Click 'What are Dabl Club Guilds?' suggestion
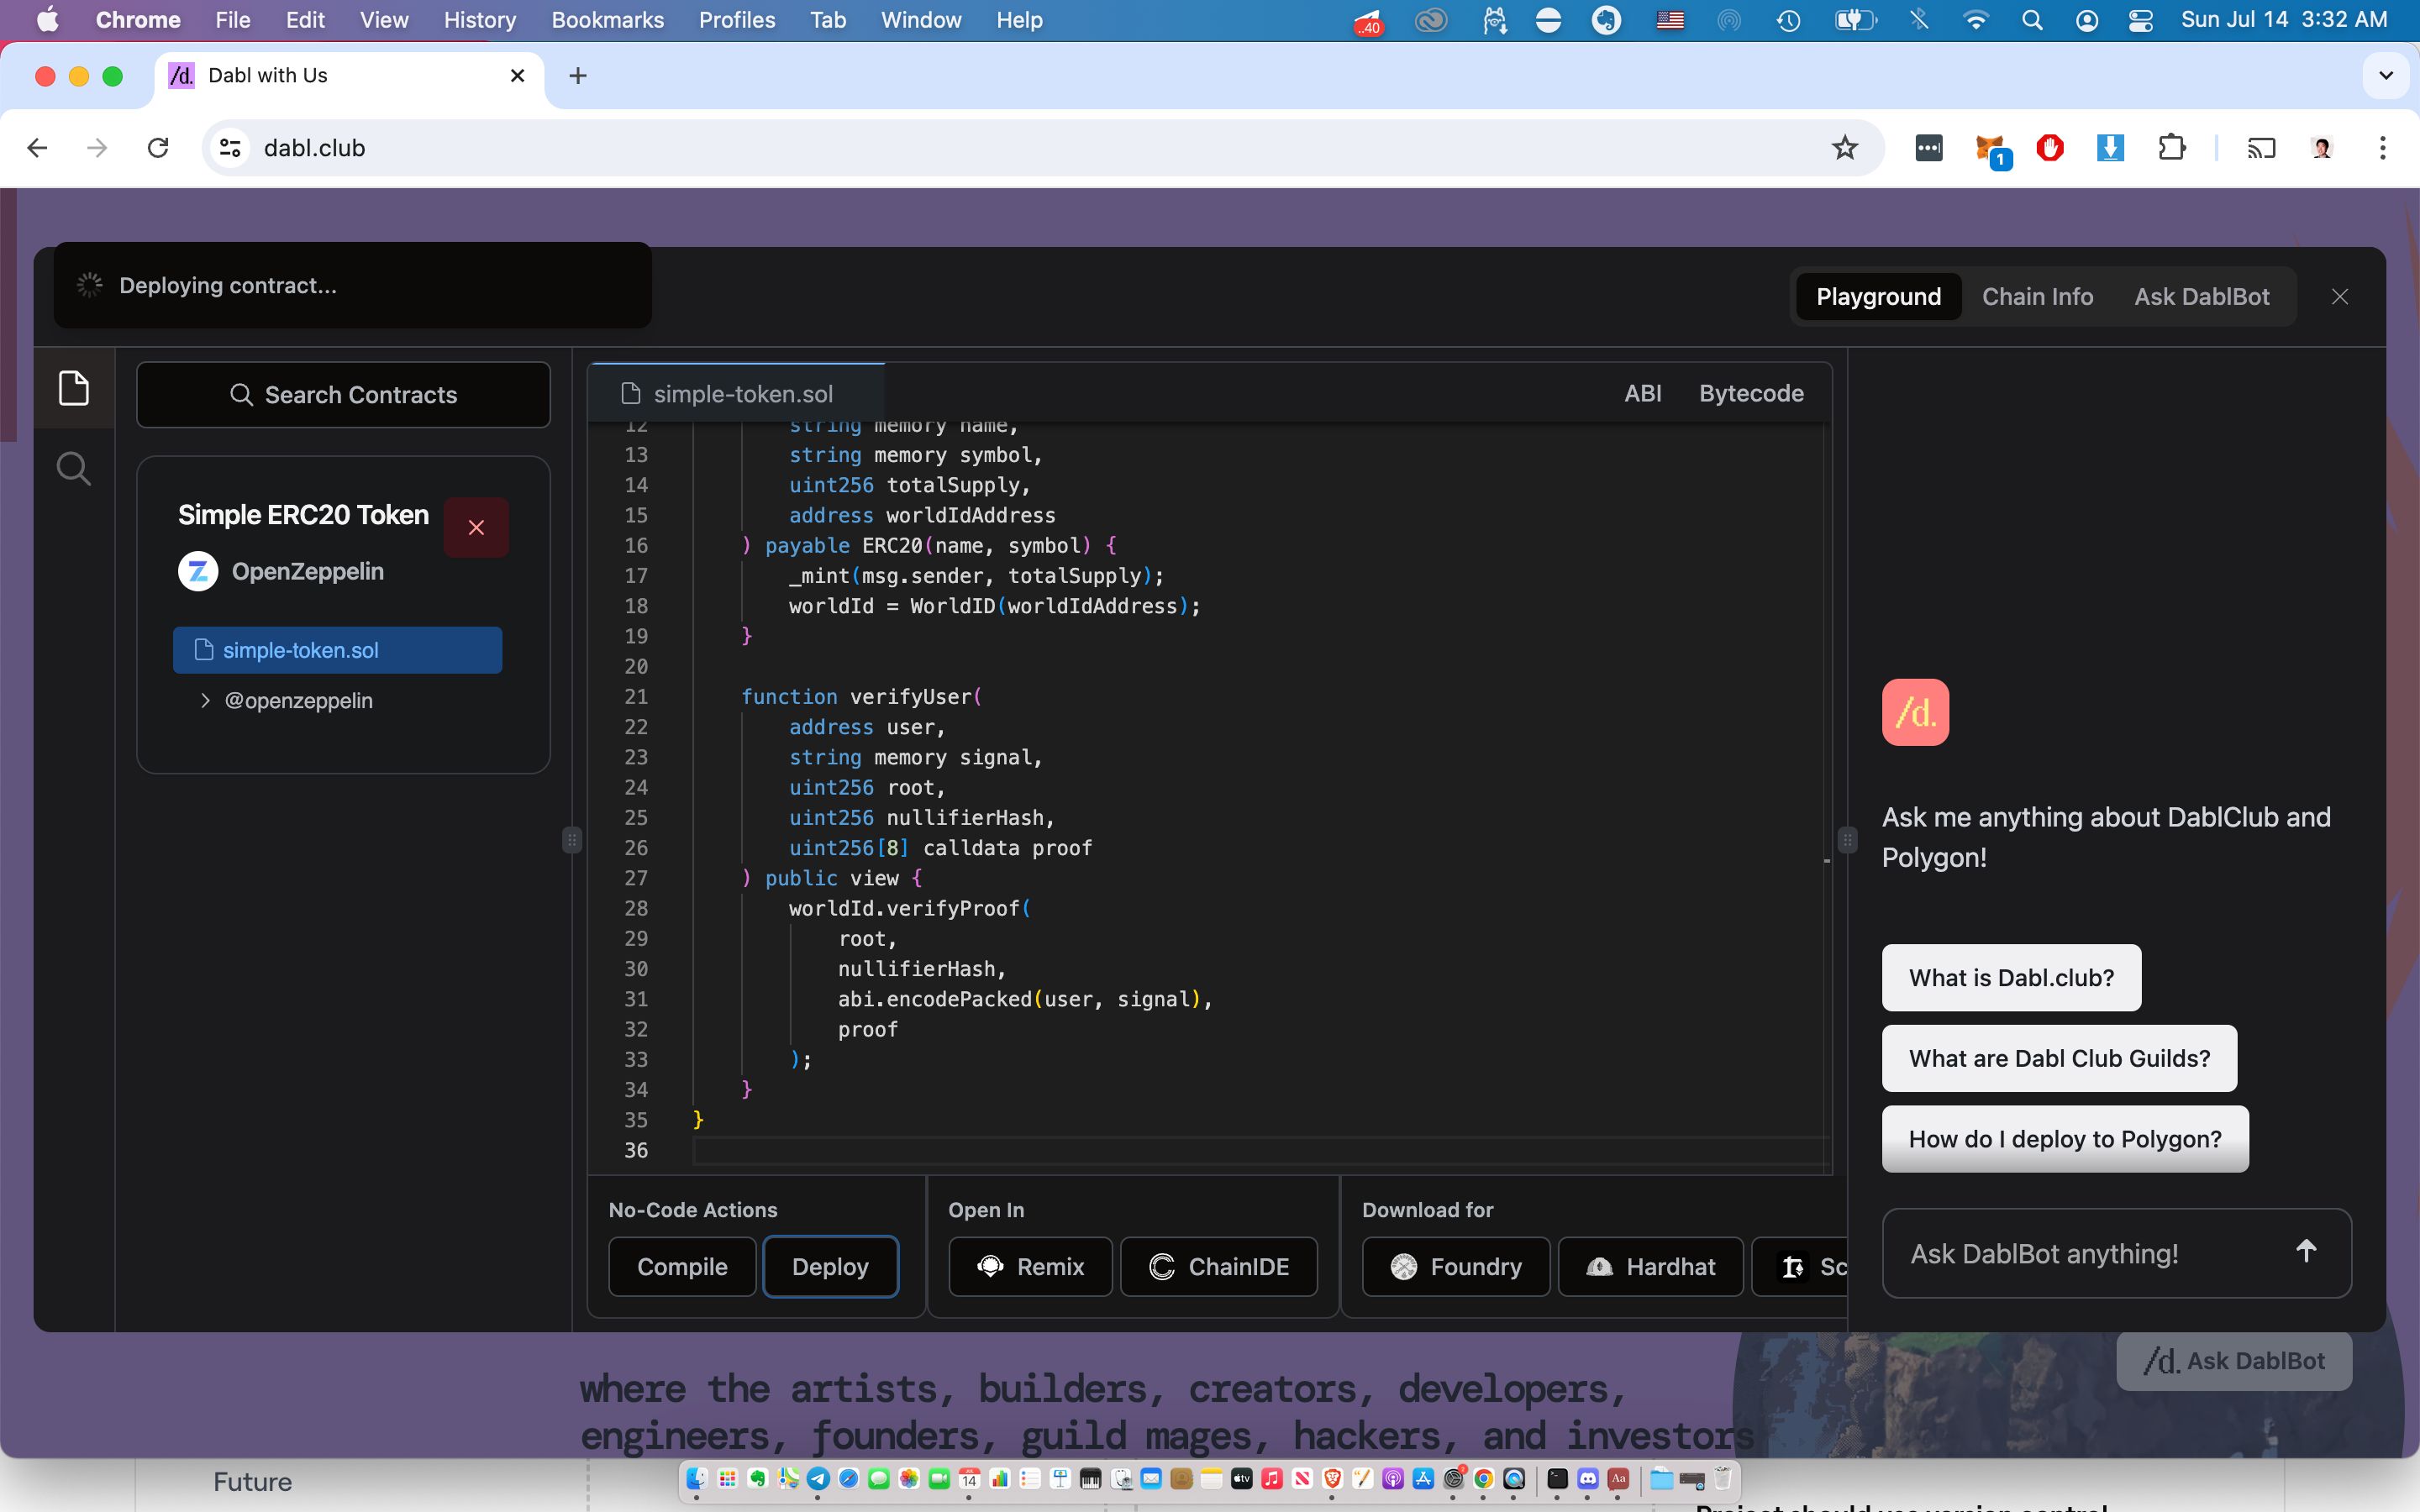 [2059, 1058]
